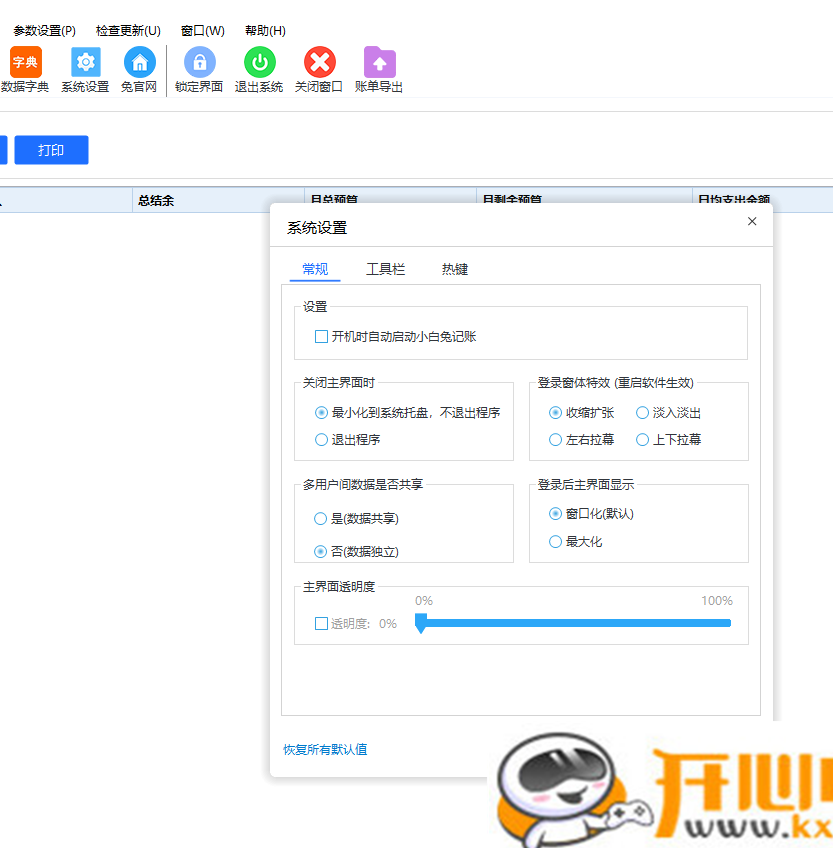Select 最大化 for main window display
The width and height of the screenshot is (833, 848).
tap(554, 542)
